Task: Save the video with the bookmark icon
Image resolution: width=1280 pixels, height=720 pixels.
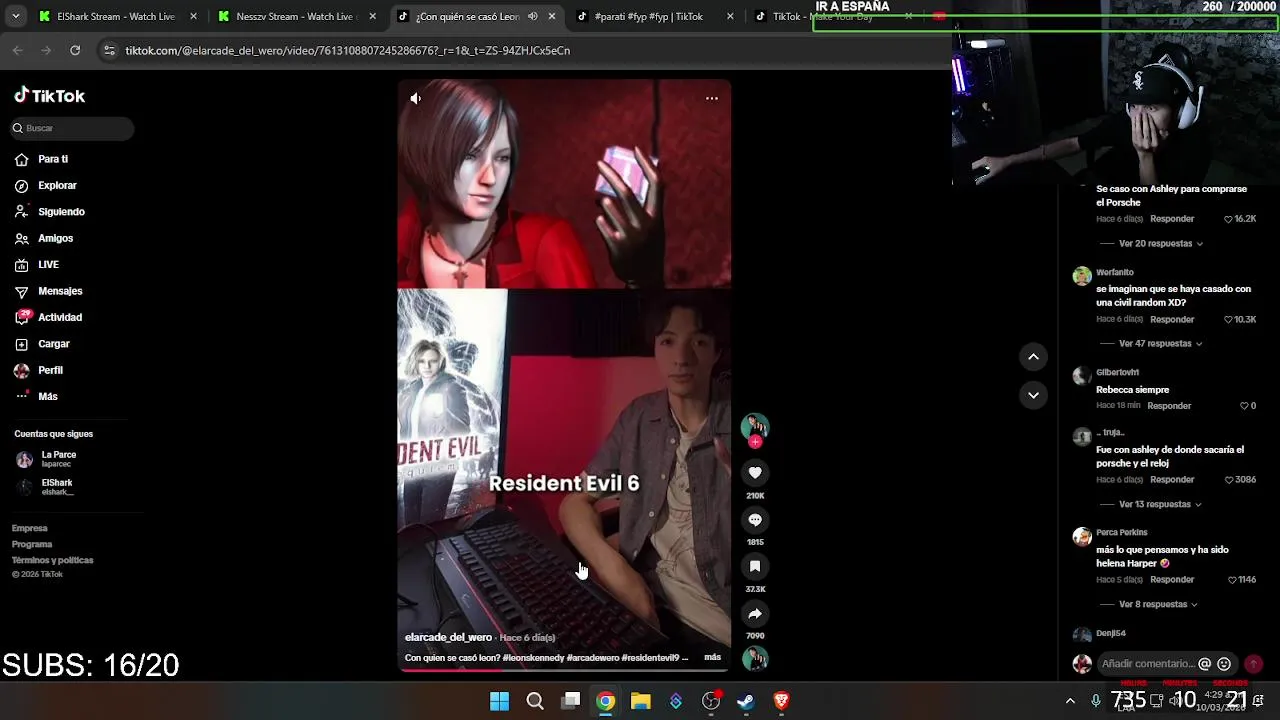Action: [755, 567]
